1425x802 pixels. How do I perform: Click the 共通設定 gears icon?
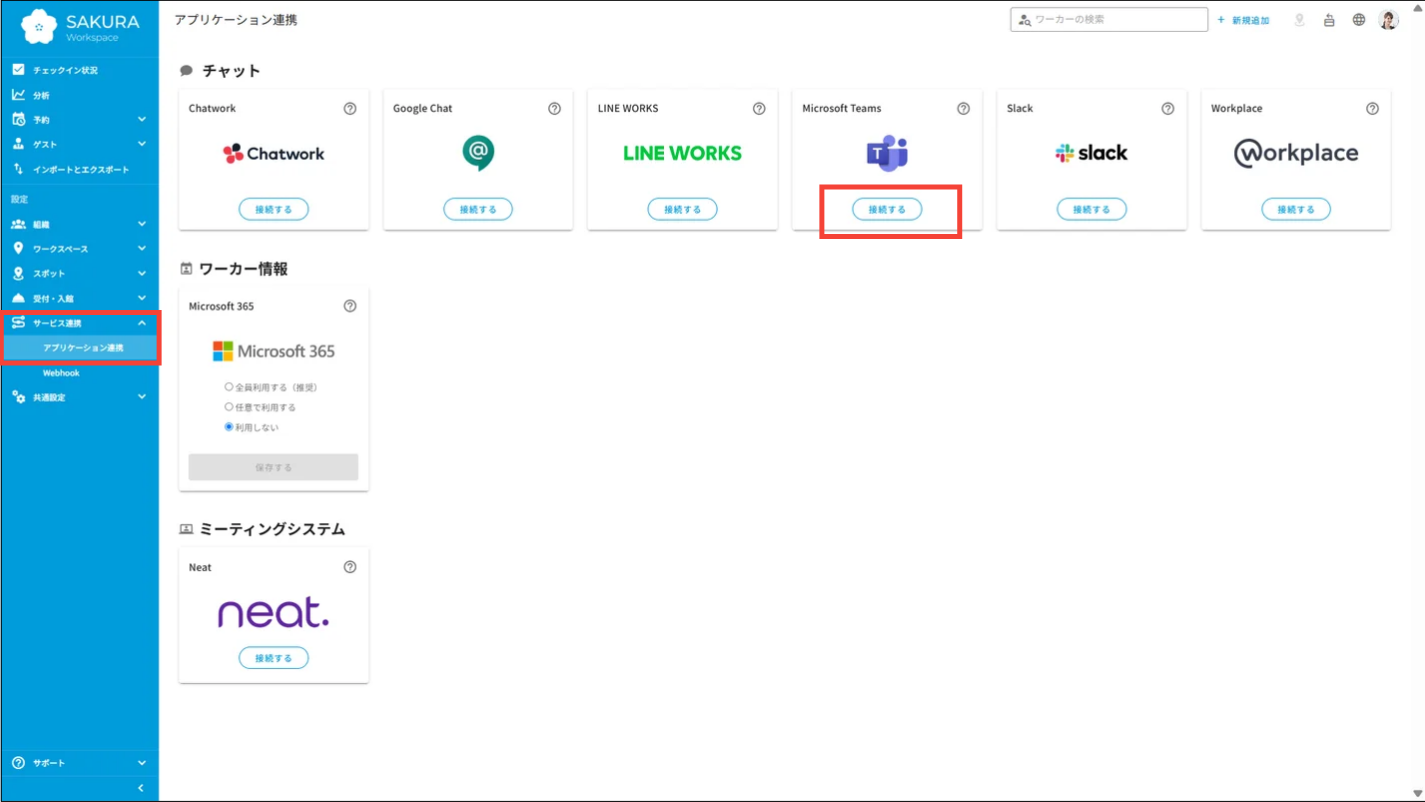coord(18,397)
